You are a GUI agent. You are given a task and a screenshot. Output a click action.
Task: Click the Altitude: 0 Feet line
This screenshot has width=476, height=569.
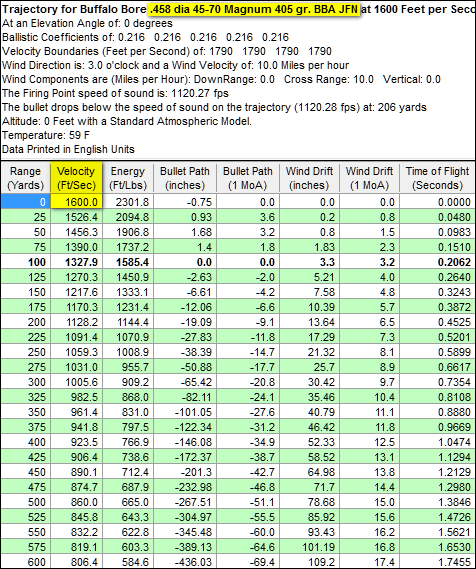pyautogui.click(x=127, y=121)
